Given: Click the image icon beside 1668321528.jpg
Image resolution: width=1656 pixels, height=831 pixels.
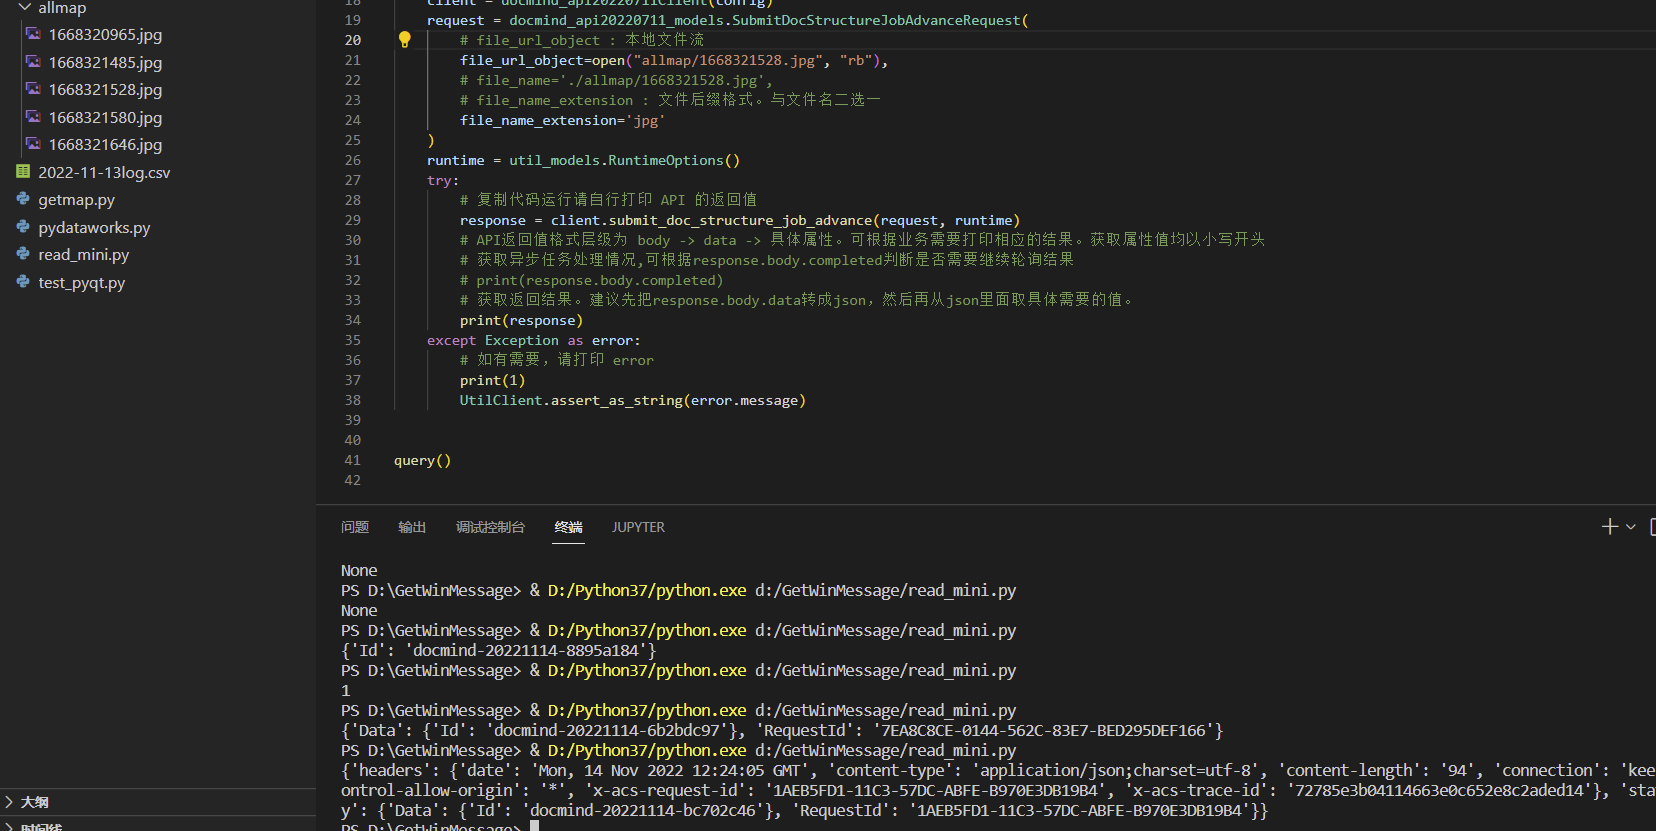Looking at the screenshot, I should (x=33, y=89).
